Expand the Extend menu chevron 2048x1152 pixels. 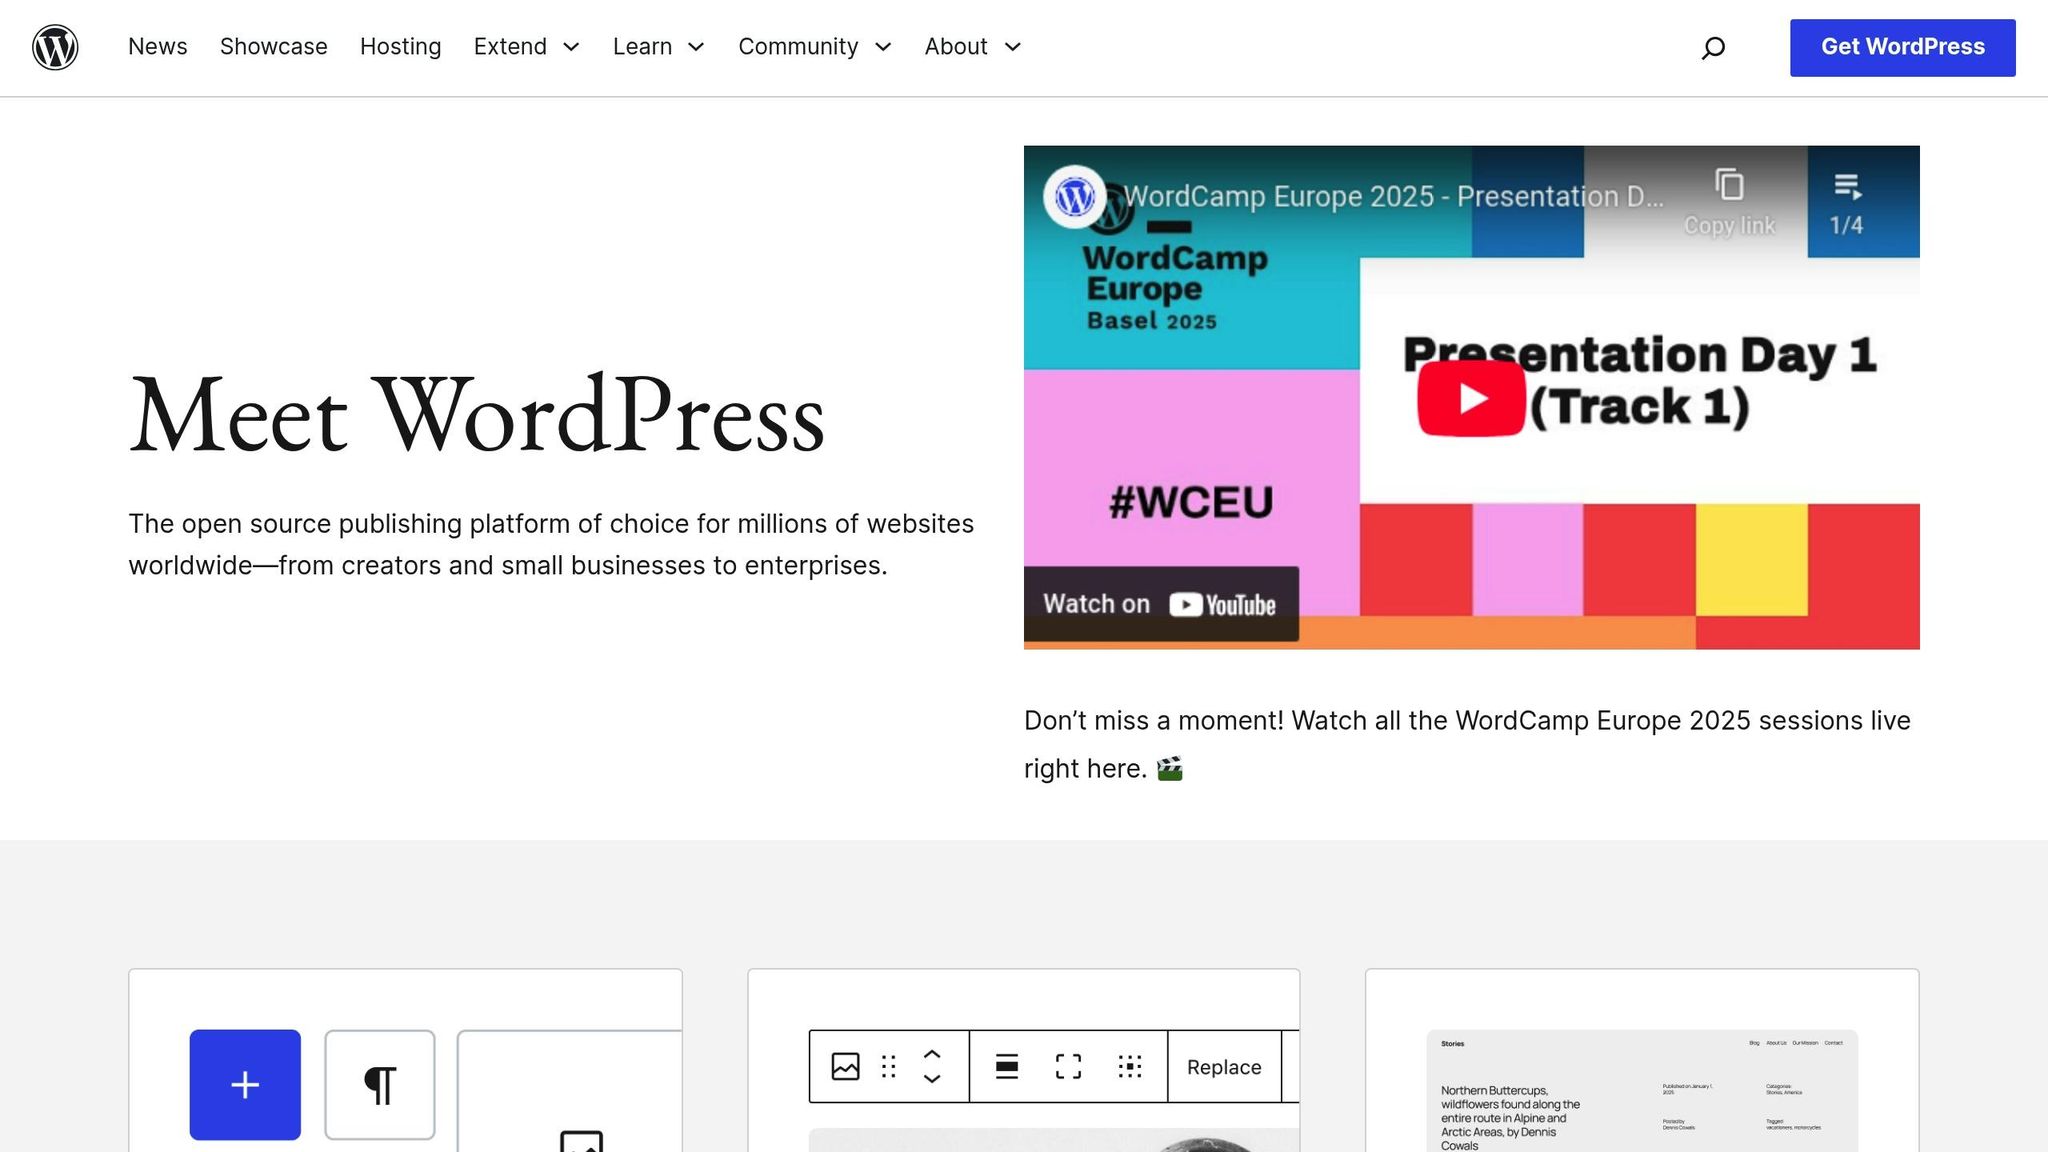tap(570, 47)
